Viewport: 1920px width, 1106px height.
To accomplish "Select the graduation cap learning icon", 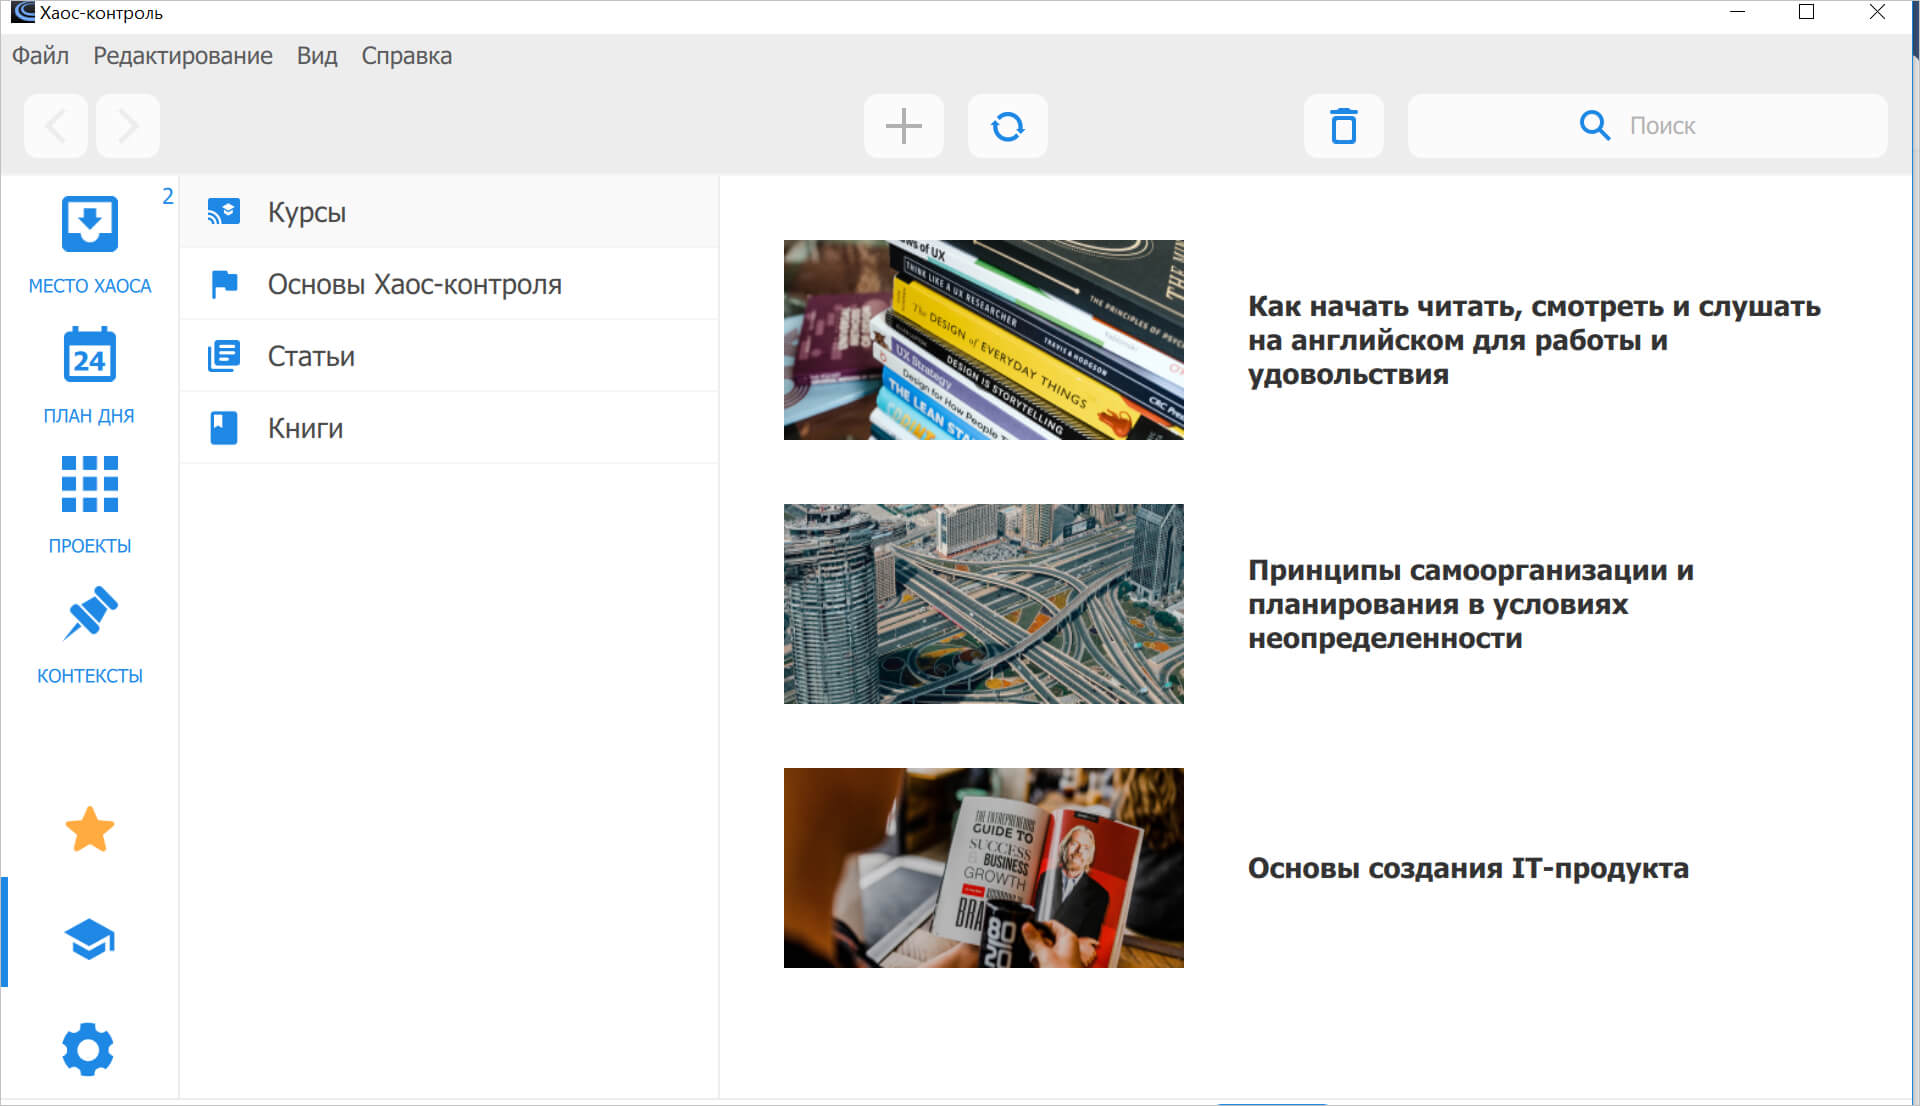I will (90, 939).
